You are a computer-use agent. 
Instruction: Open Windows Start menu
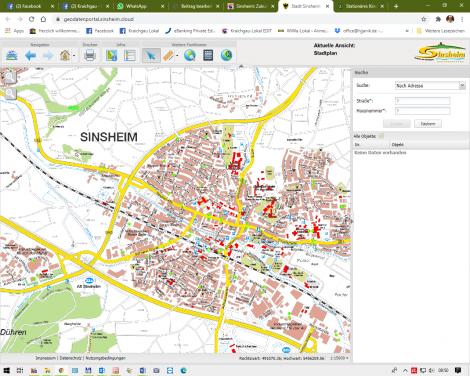pos(6,370)
